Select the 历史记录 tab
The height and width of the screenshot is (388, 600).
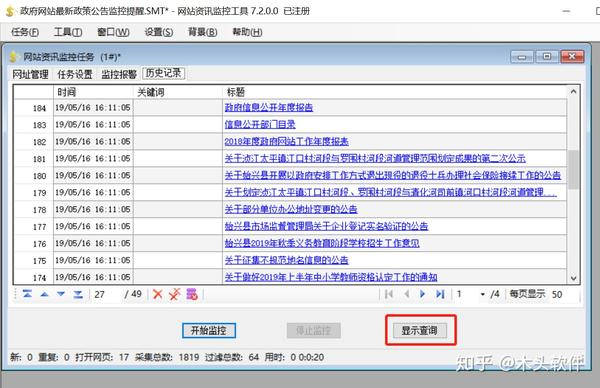point(163,73)
